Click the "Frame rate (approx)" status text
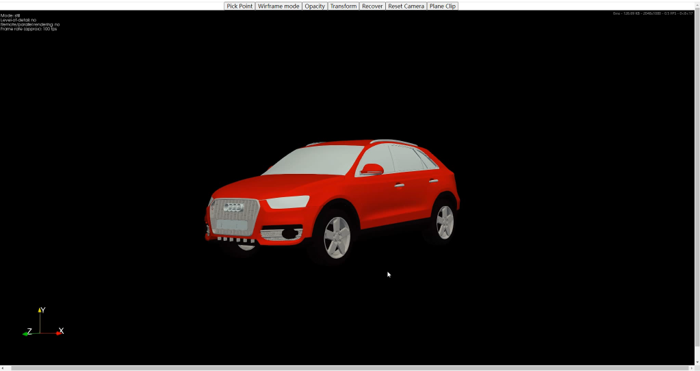 29,29
